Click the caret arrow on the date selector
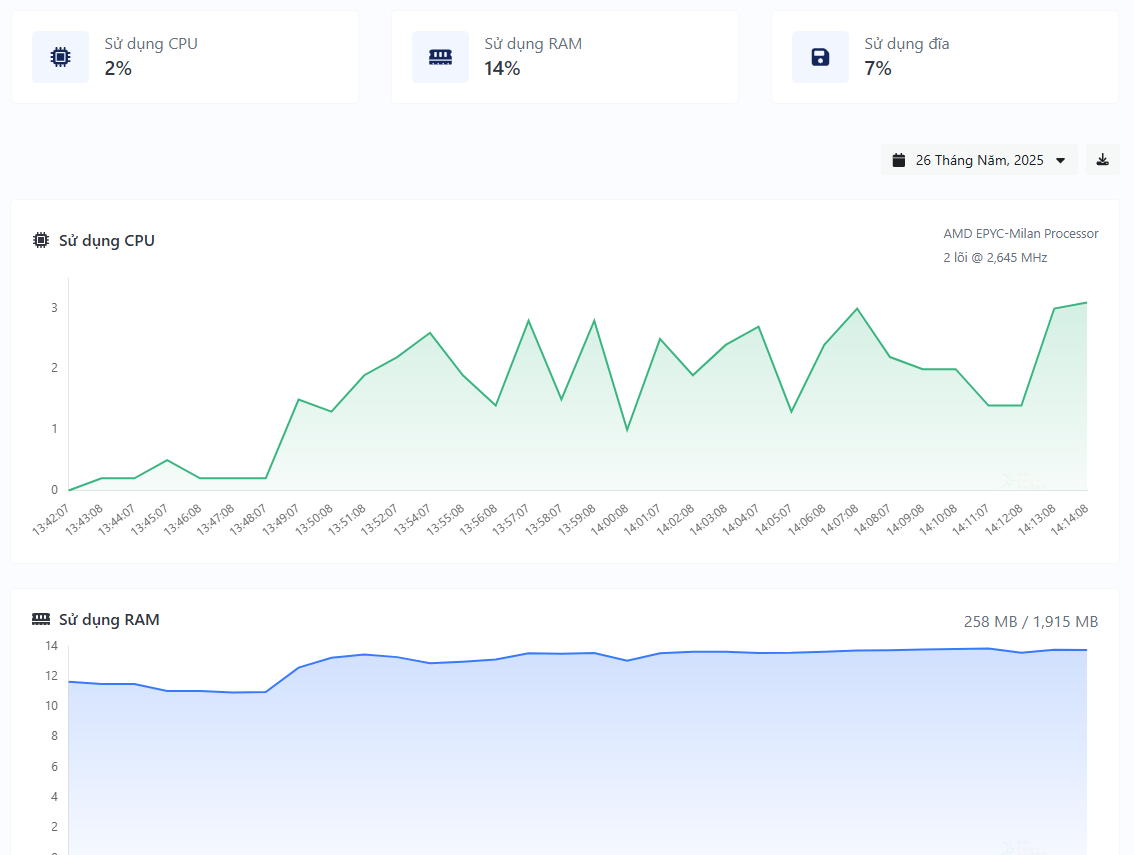Image resolution: width=1134 pixels, height=855 pixels. pos(1061,161)
